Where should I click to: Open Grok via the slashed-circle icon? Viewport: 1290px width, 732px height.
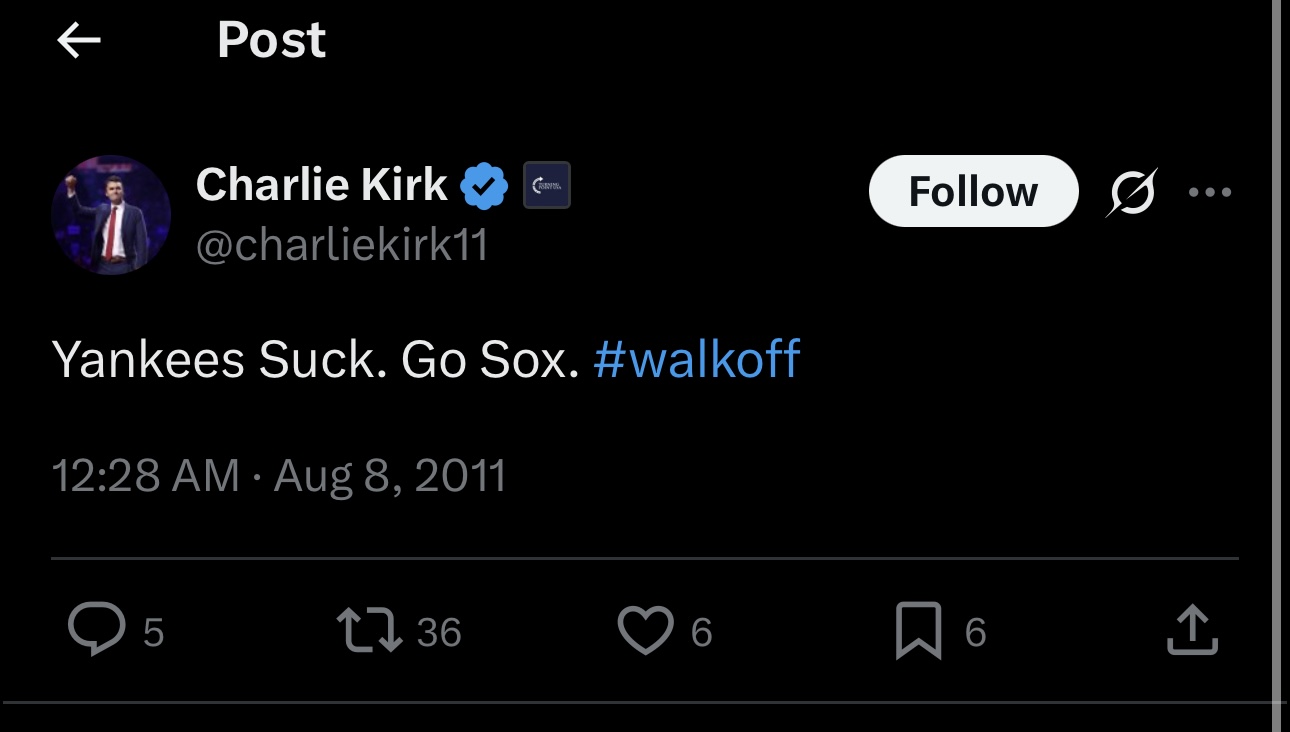click(x=1131, y=191)
